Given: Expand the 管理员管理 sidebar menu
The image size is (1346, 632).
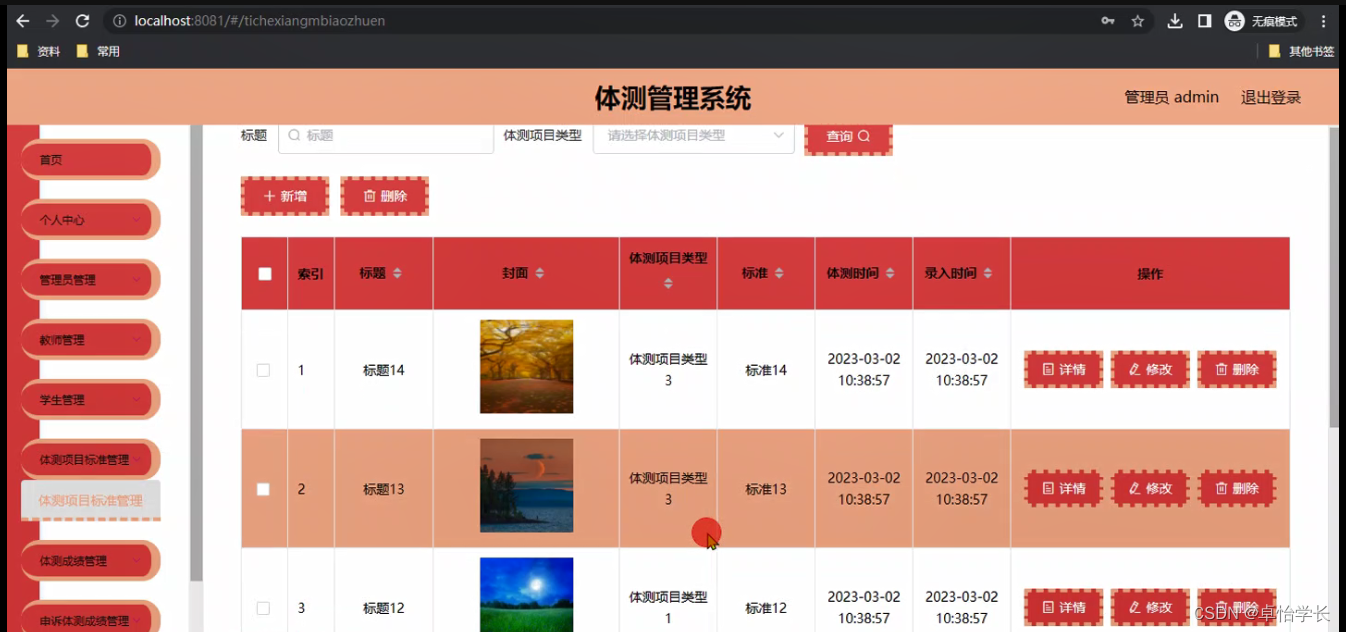Looking at the screenshot, I should (x=88, y=279).
